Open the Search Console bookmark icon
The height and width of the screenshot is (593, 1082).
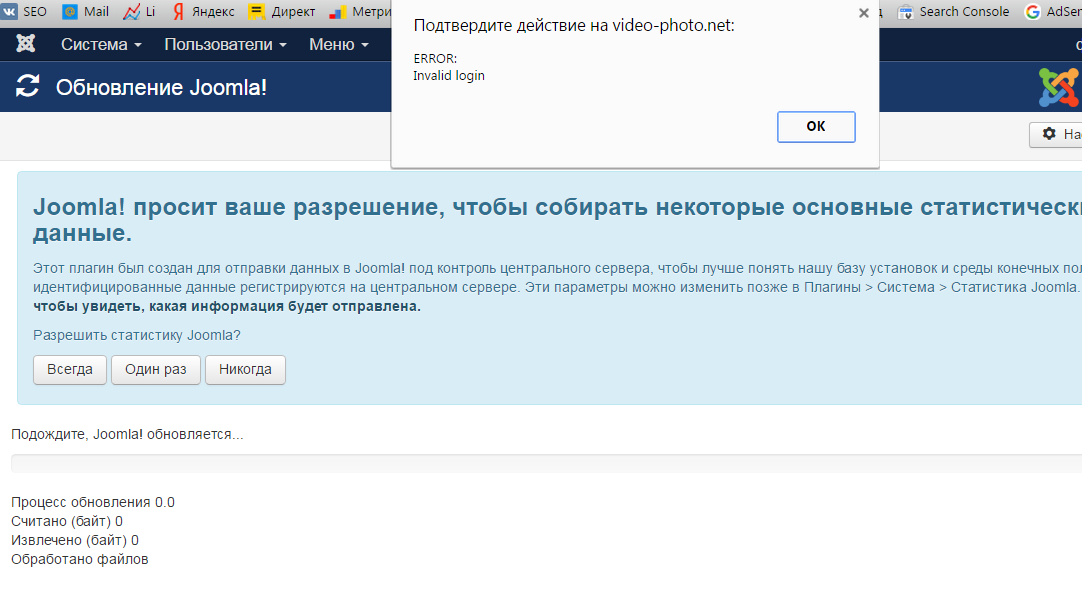coord(905,12)
